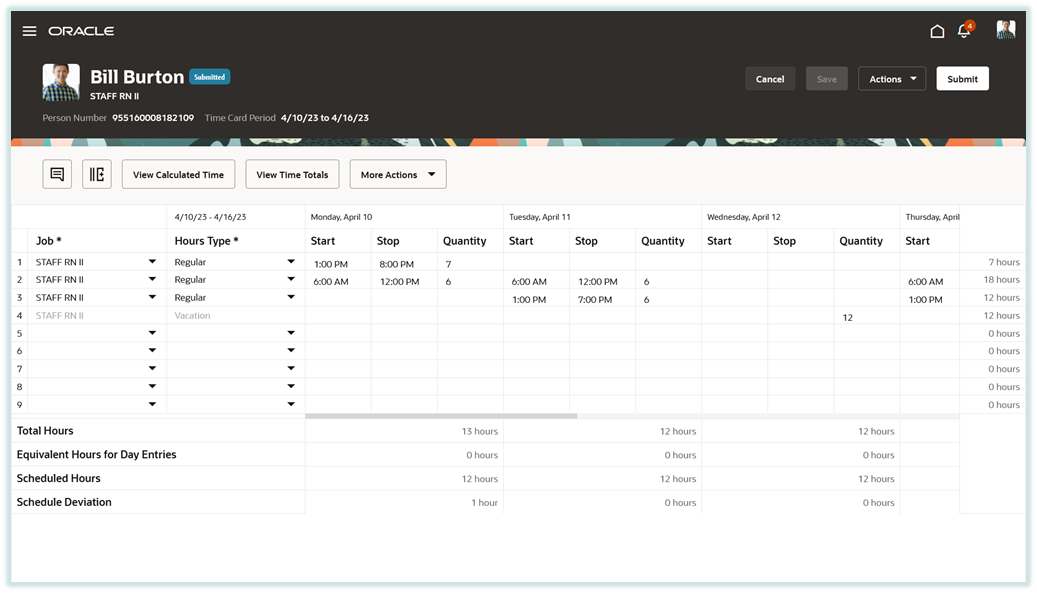Screen dimensions: 1037x593
Task: Open the Actions menu
Action: pyautogui.click(x=891, y=78)
